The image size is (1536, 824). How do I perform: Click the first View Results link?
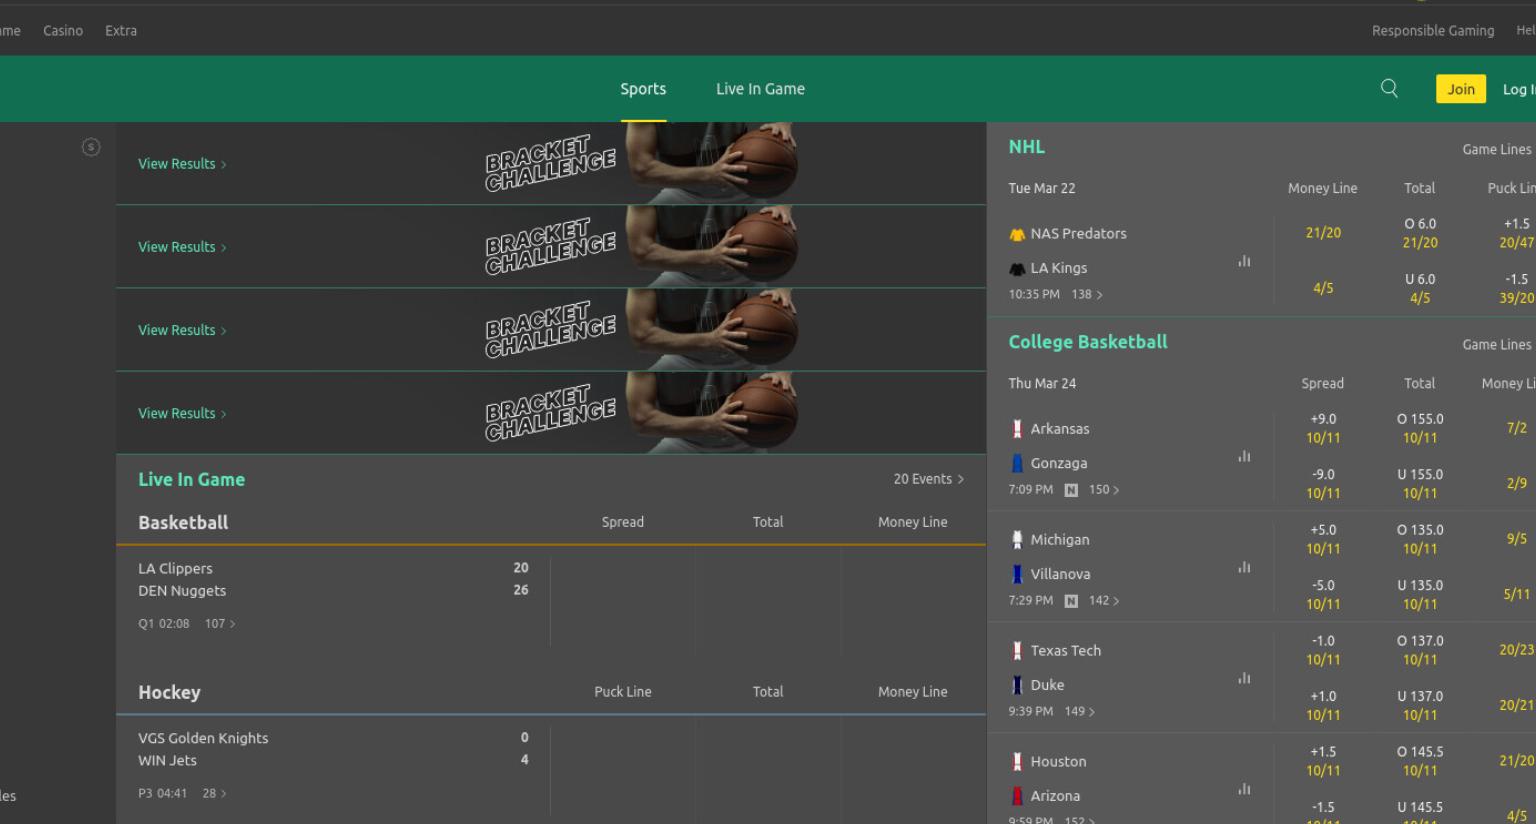[182, 164]
